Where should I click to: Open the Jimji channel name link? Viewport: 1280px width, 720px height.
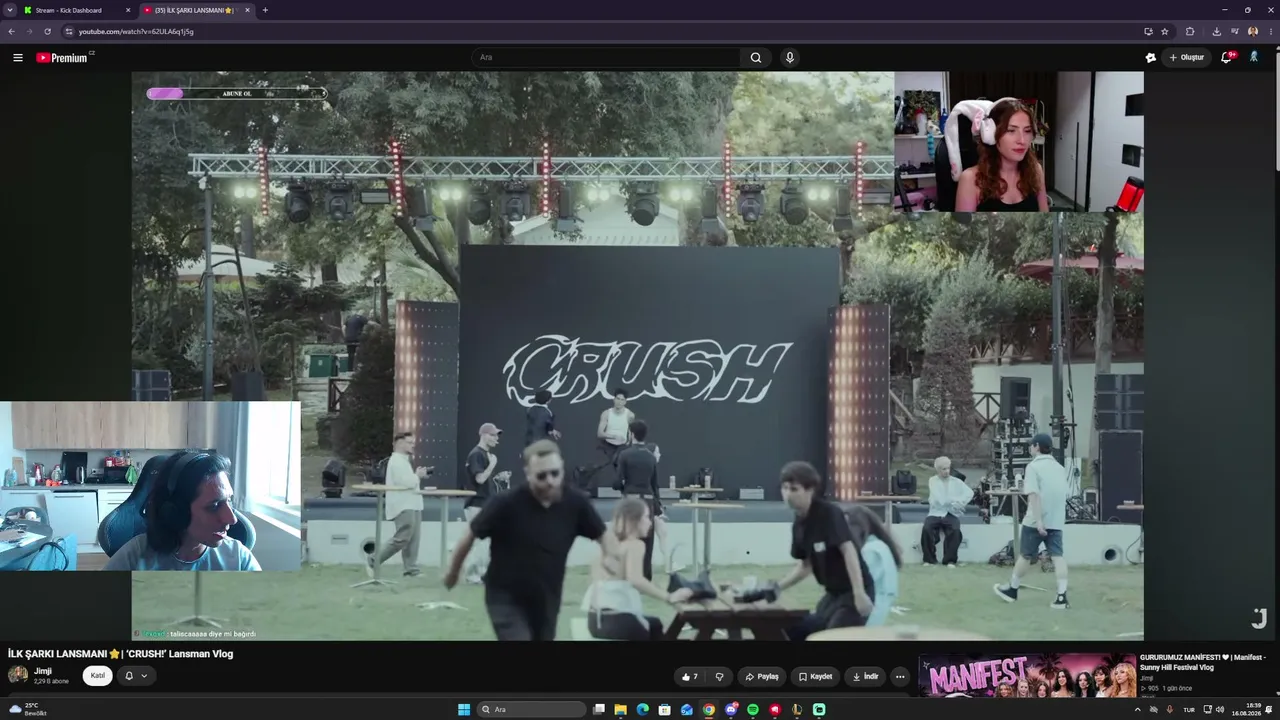coord(43,671)
